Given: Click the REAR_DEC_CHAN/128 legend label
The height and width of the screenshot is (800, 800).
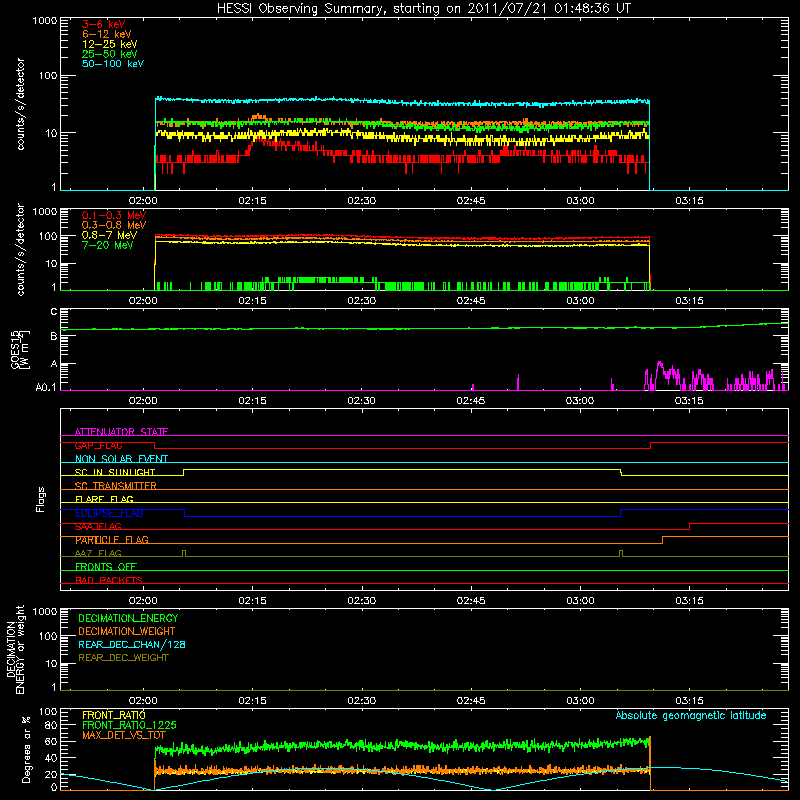Looking at the screenshot, I should [x=132, y=644].
